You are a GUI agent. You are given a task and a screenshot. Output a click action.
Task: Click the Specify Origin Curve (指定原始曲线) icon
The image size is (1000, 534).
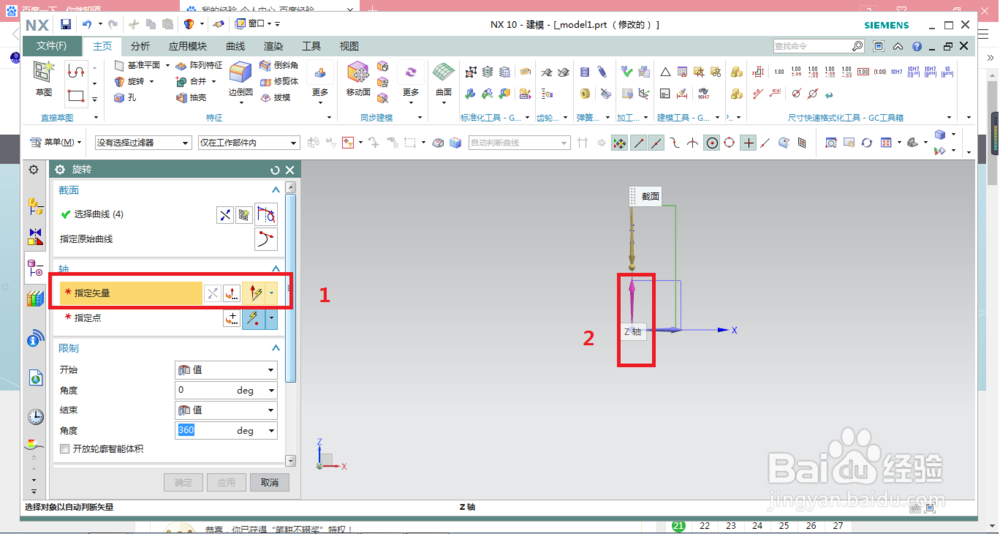(x=266, y=239)
